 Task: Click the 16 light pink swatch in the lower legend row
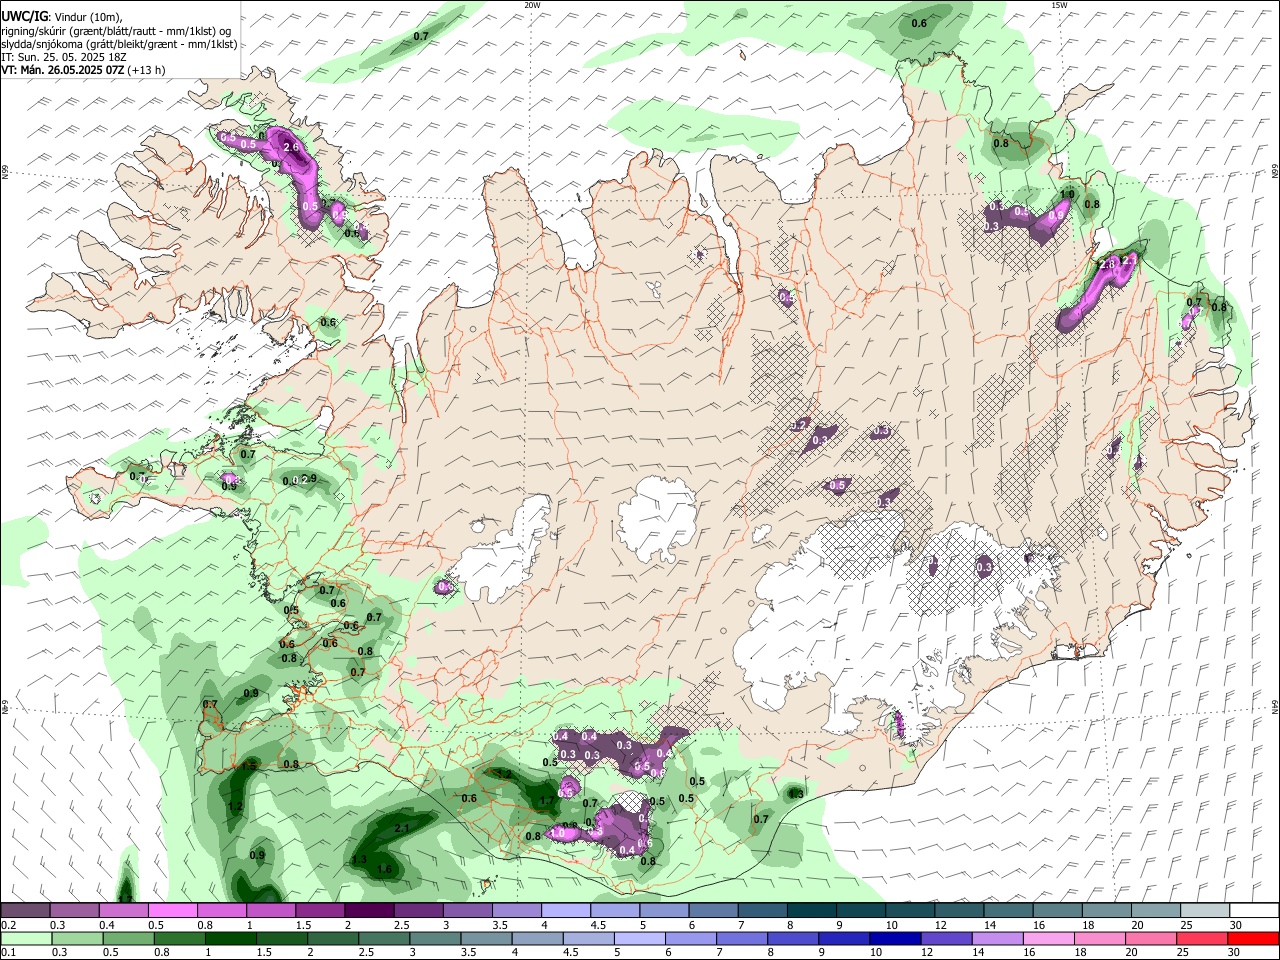click(1048, 938)
